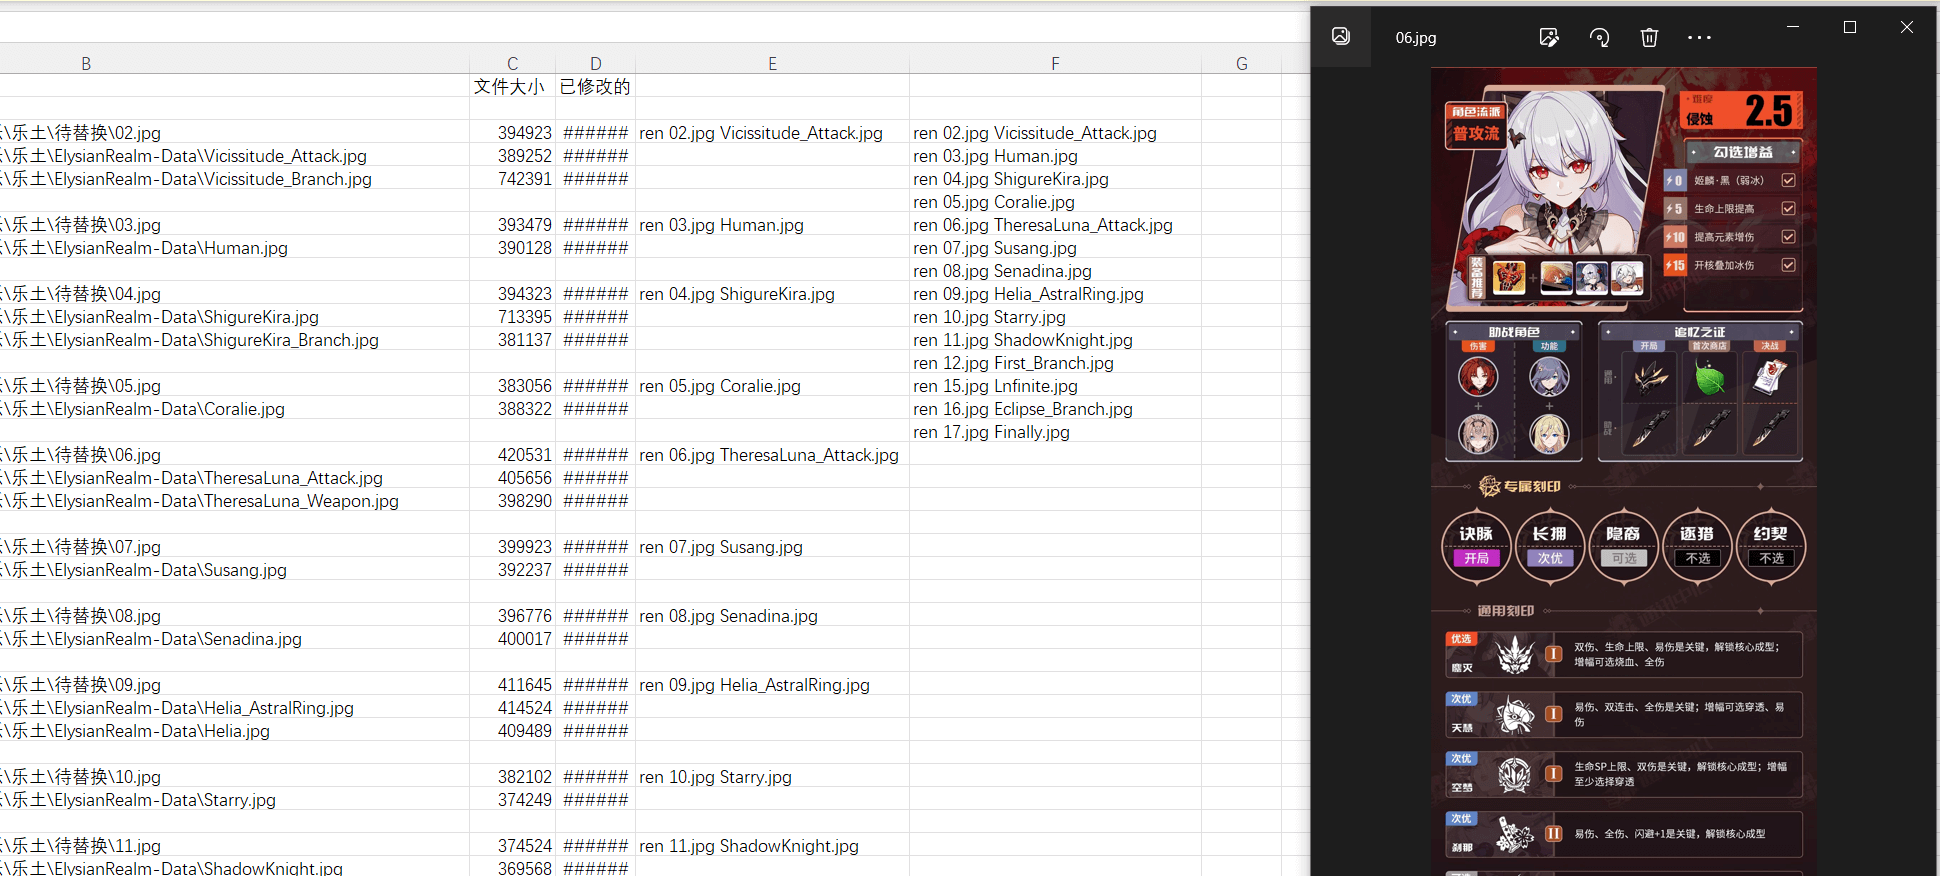Select file size cell 374249
The height and width of the screenshot is (876, 1940).
pos(512,799)
